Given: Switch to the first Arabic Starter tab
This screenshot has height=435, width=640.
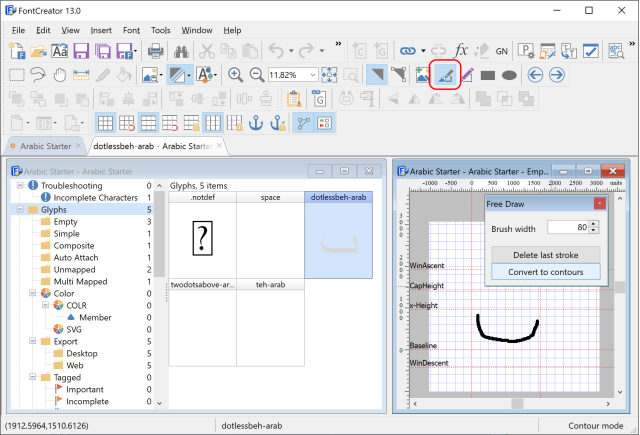Looking at the screenshot, I should (45, 146).
